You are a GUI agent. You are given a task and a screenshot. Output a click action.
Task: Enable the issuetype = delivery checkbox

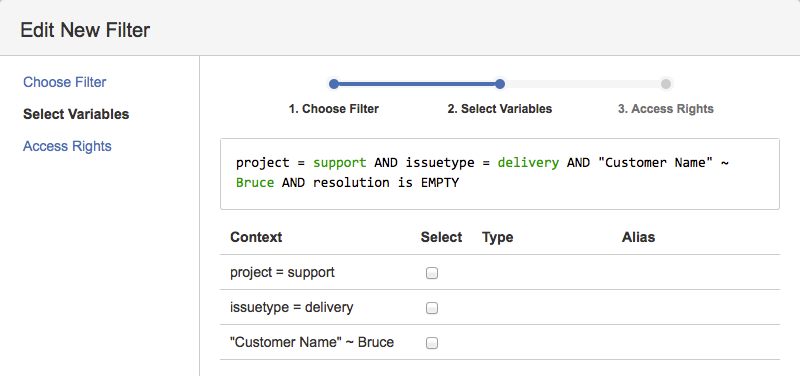[x=432, y=308]
